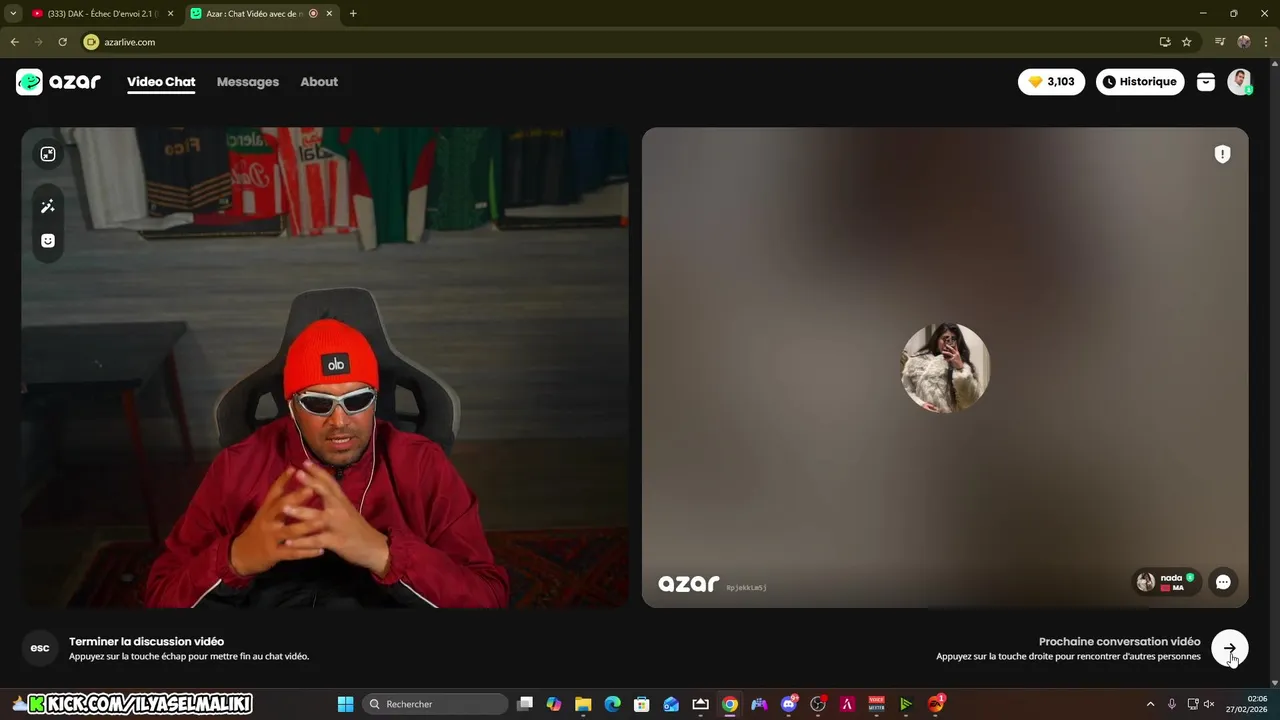Open nada's profile badge
1280x720 pixels.
click(x=1166, y=582)
